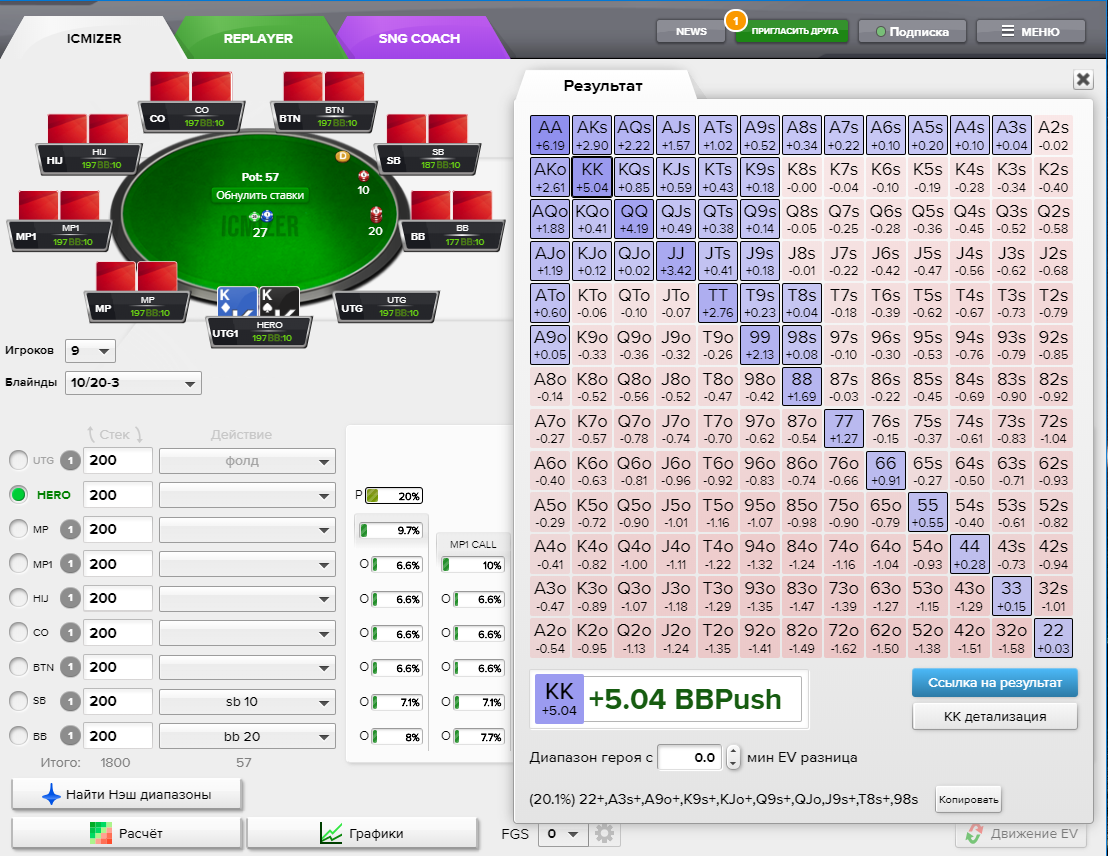Select the BTN radio button

(18, 667)
